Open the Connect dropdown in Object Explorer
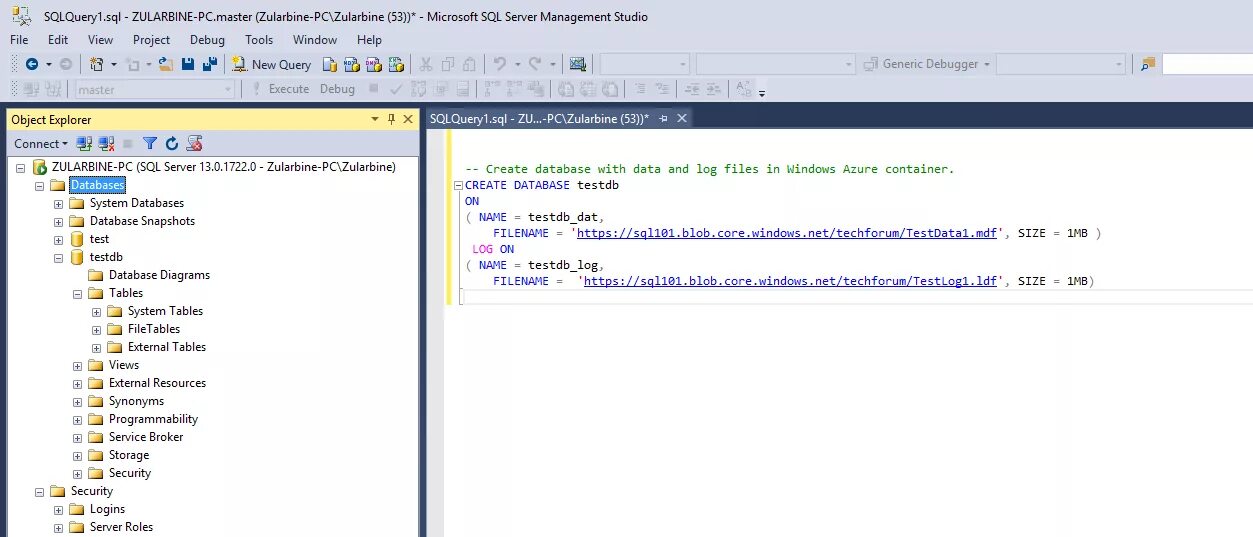 [41, 143]
